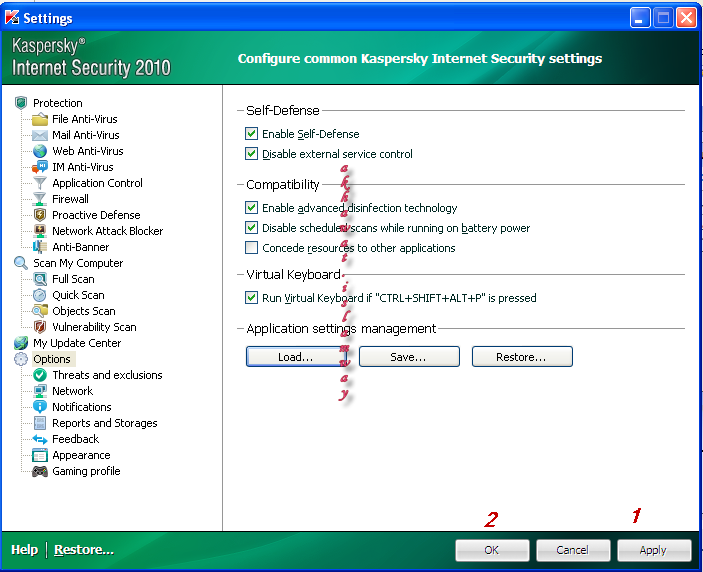
Task: Go to My Update Center settings
Action: pyautogui.click(x=77, y=343)
